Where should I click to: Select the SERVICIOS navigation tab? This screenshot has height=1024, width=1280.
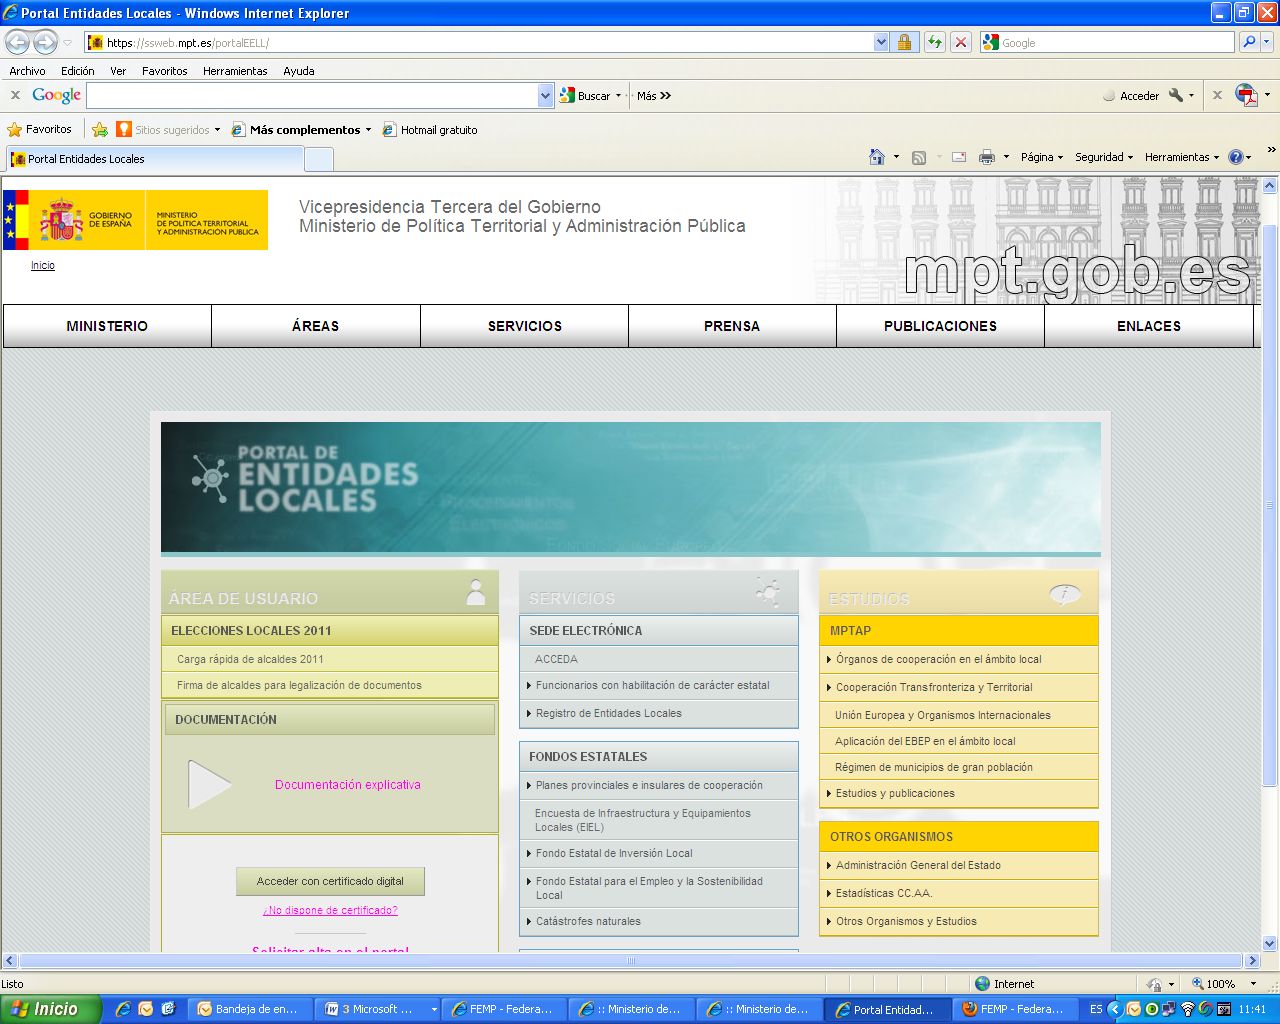click(x=524, y=326)
